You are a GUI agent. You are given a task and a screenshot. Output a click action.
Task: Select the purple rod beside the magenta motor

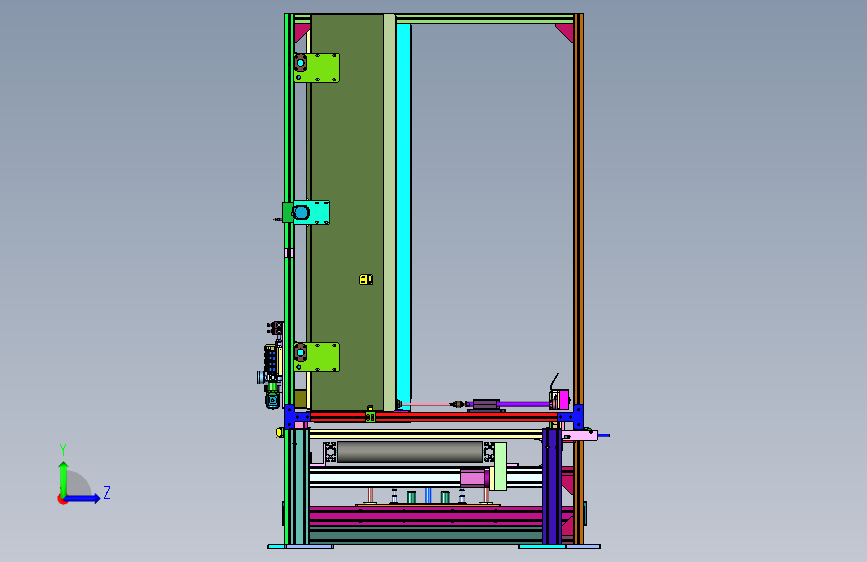(x=524, y=404)
